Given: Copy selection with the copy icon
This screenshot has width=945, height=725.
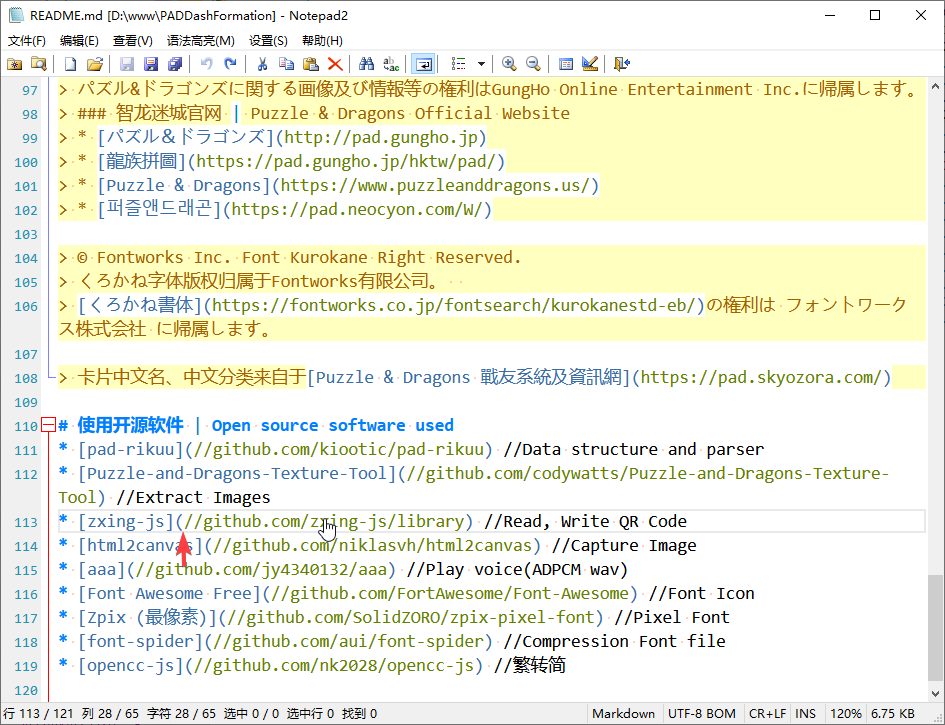Looking at the screenshot, I should pos(286,64).
